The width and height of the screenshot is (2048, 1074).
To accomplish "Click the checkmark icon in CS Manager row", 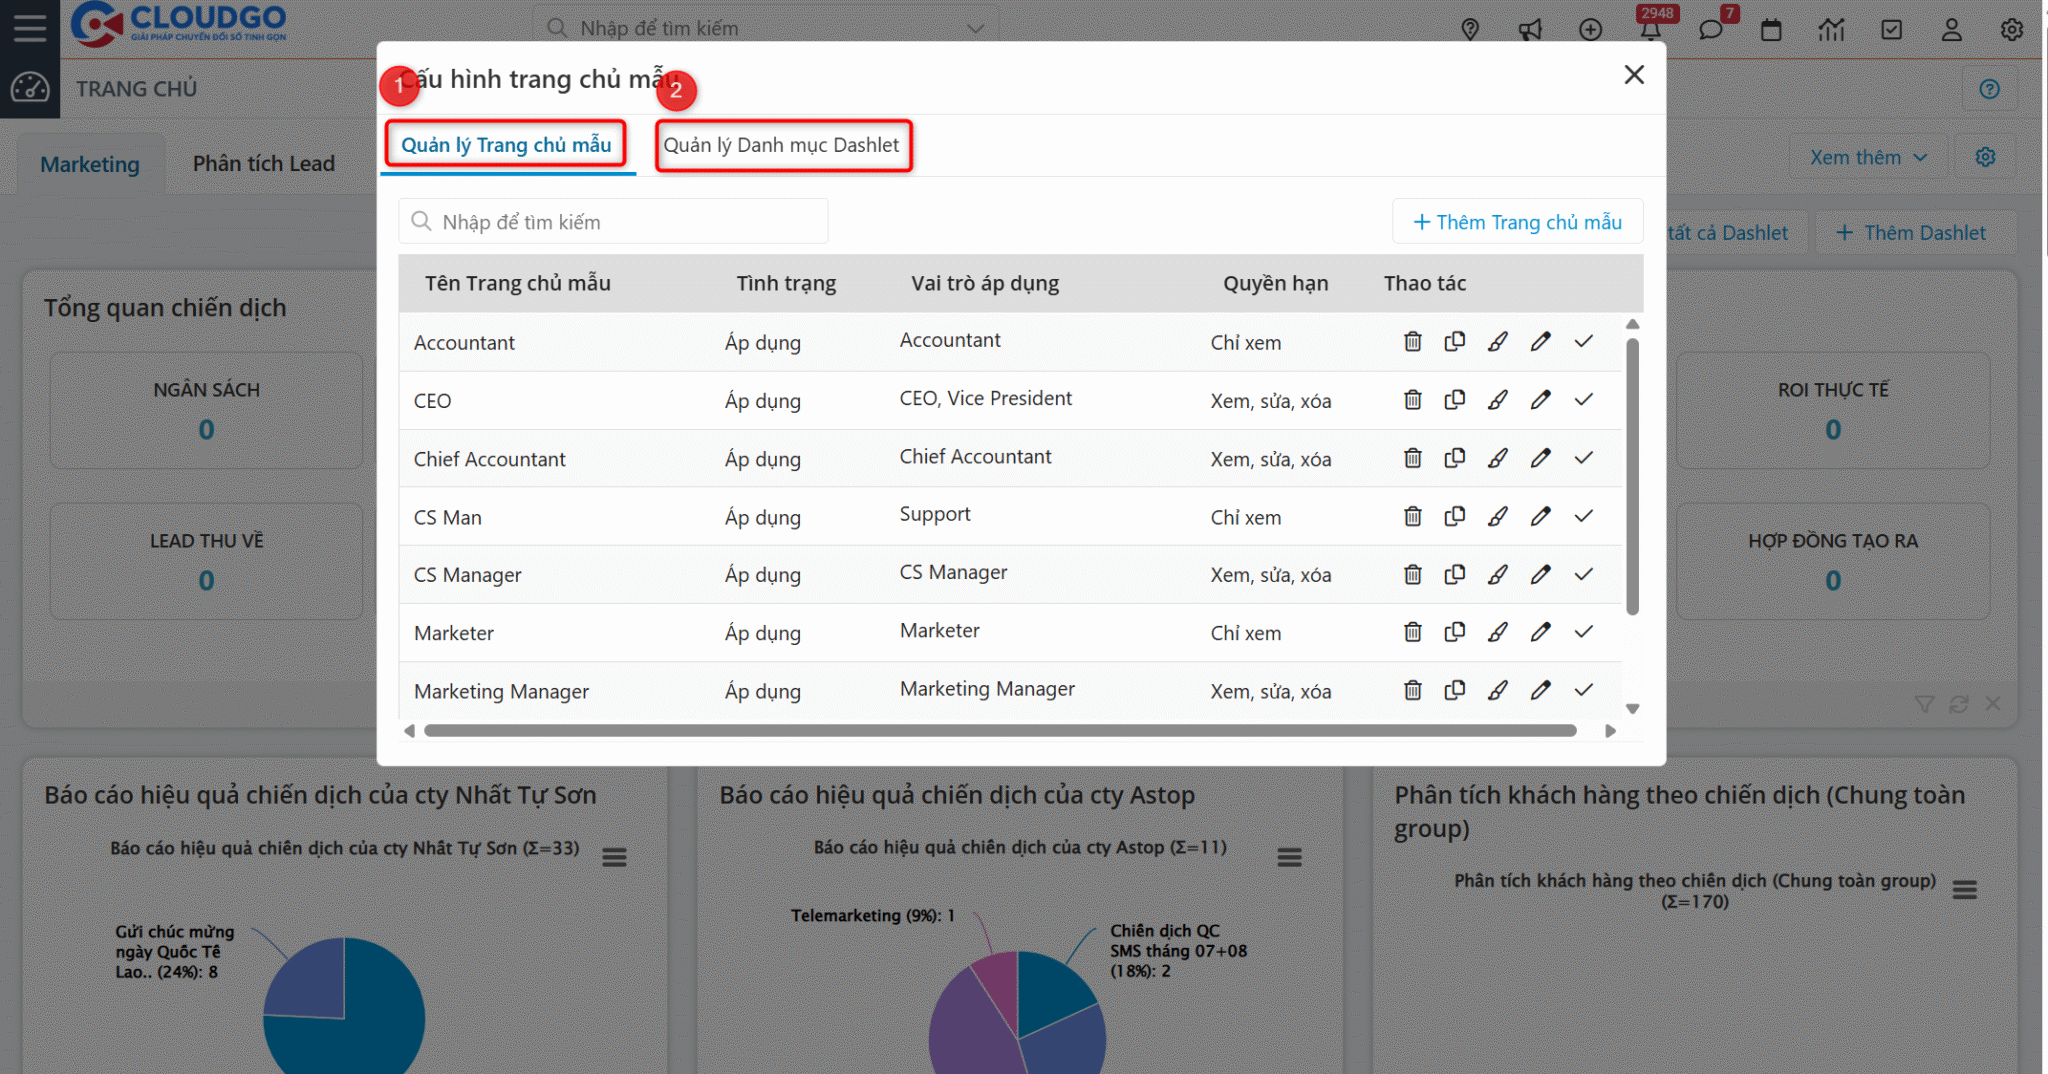I will (x=1583, y=574).
